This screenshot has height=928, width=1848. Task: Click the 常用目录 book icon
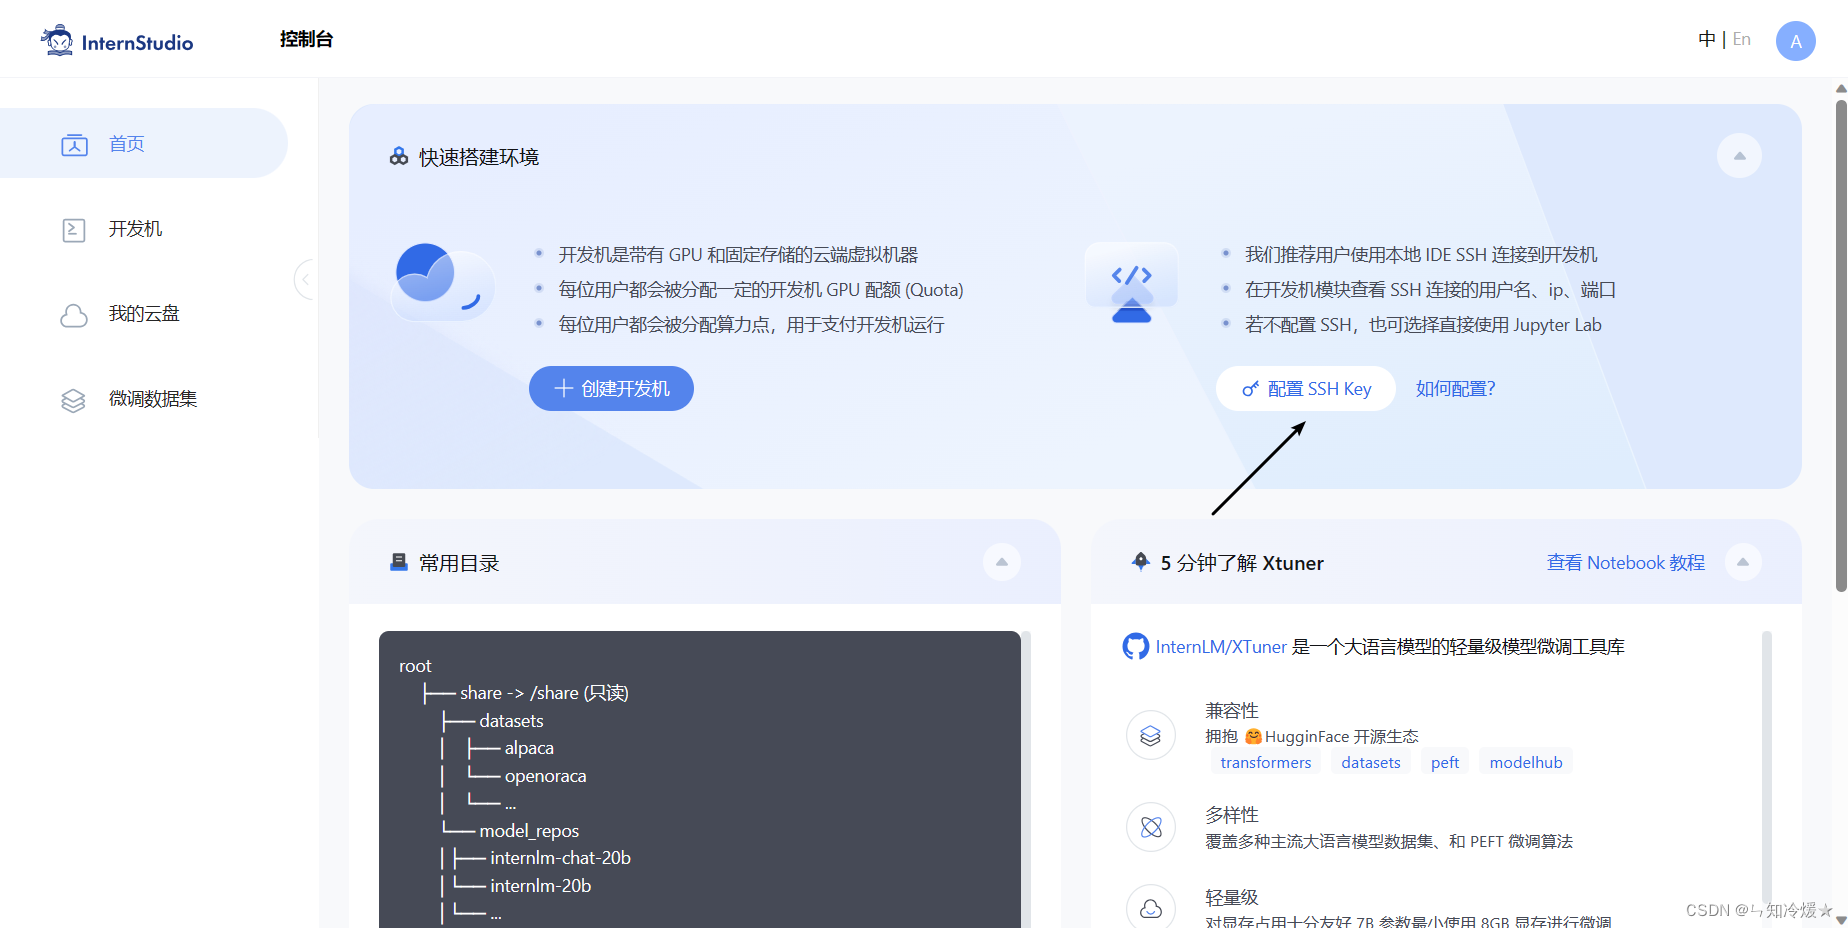[399, 562]
